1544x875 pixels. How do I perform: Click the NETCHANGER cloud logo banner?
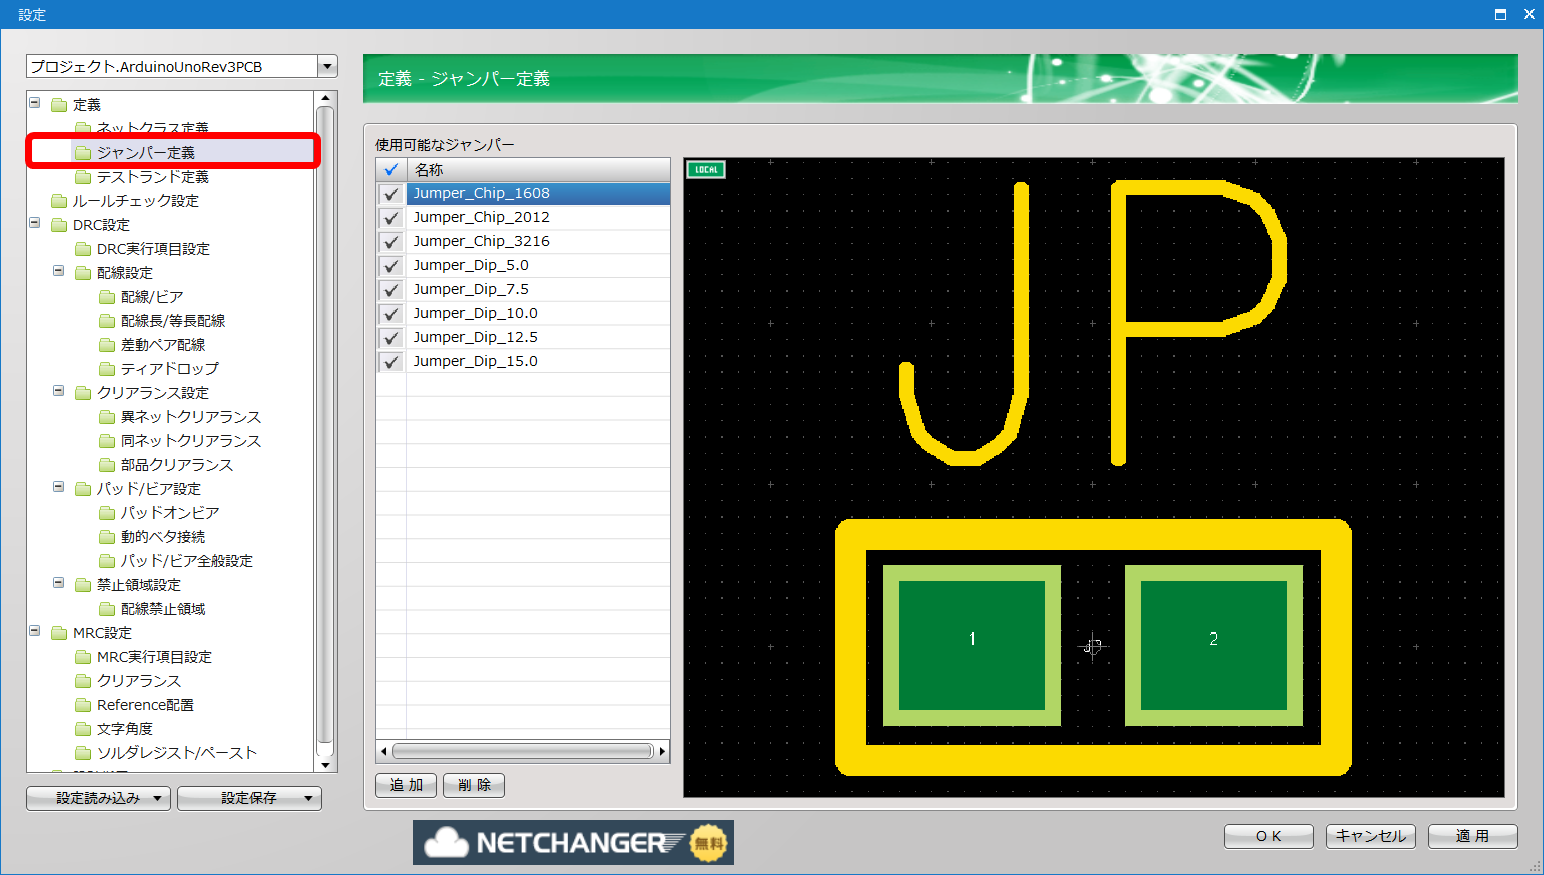click(x=573, y=842)
